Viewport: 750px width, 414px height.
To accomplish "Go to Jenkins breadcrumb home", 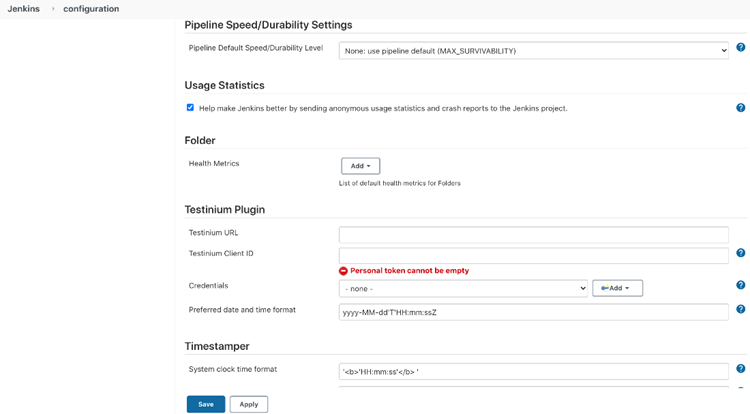I will (23, 9).
